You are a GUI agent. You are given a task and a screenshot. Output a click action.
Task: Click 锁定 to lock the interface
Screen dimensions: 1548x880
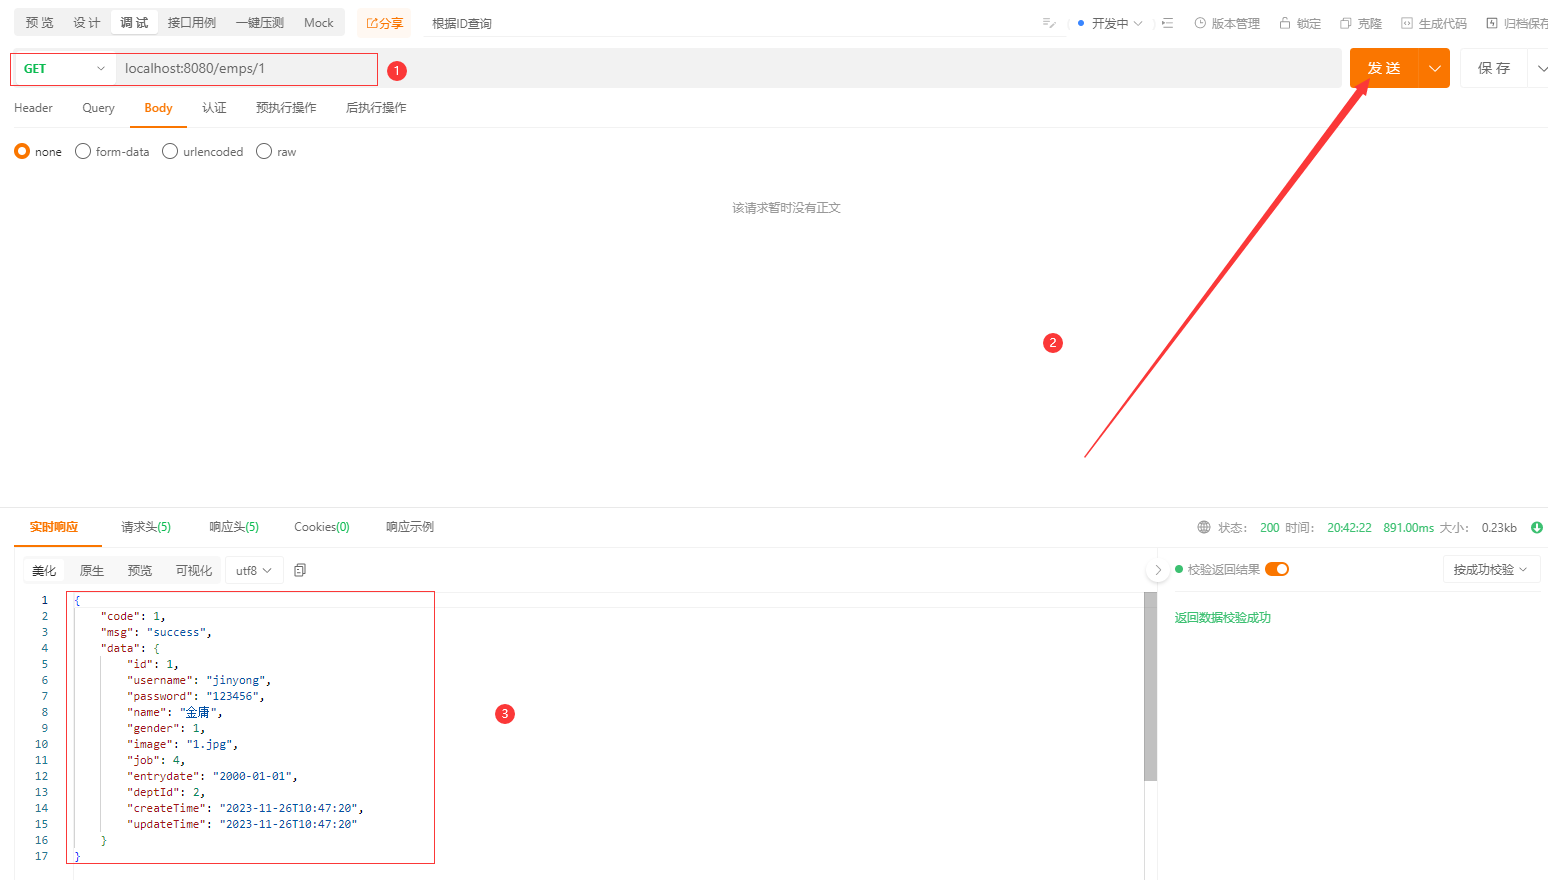pos(1300,23)
